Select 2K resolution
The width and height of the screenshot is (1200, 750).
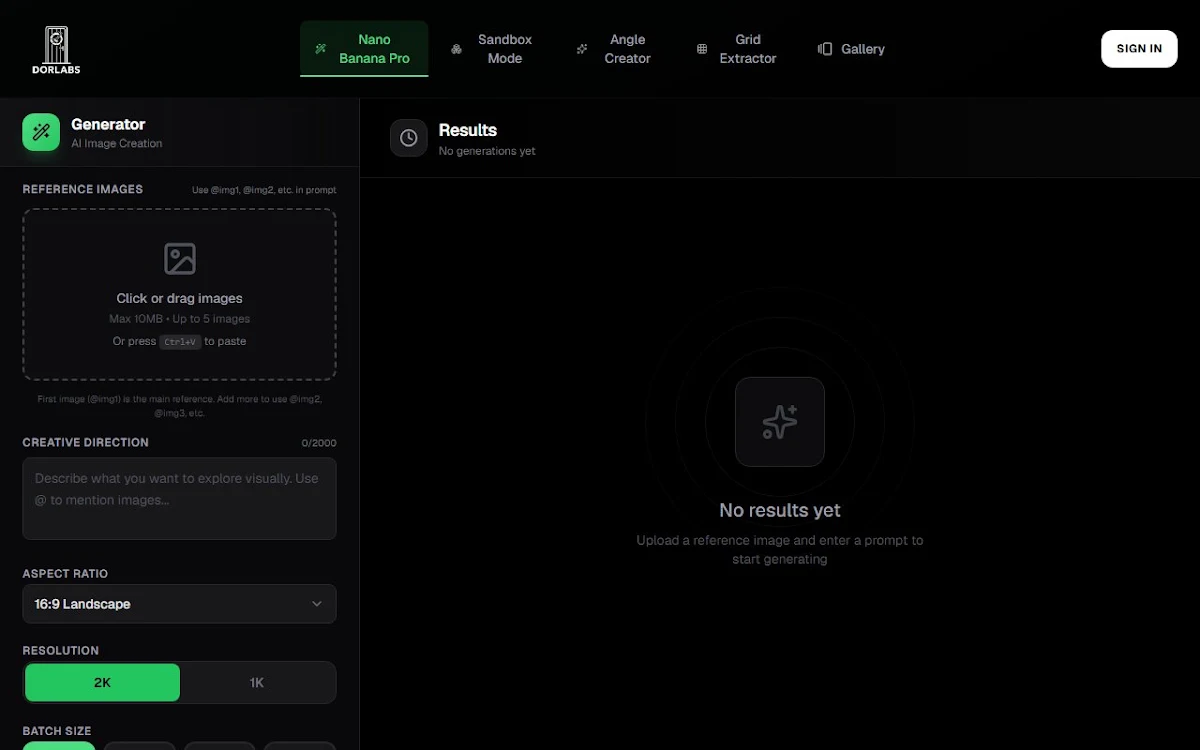(102, 683)
